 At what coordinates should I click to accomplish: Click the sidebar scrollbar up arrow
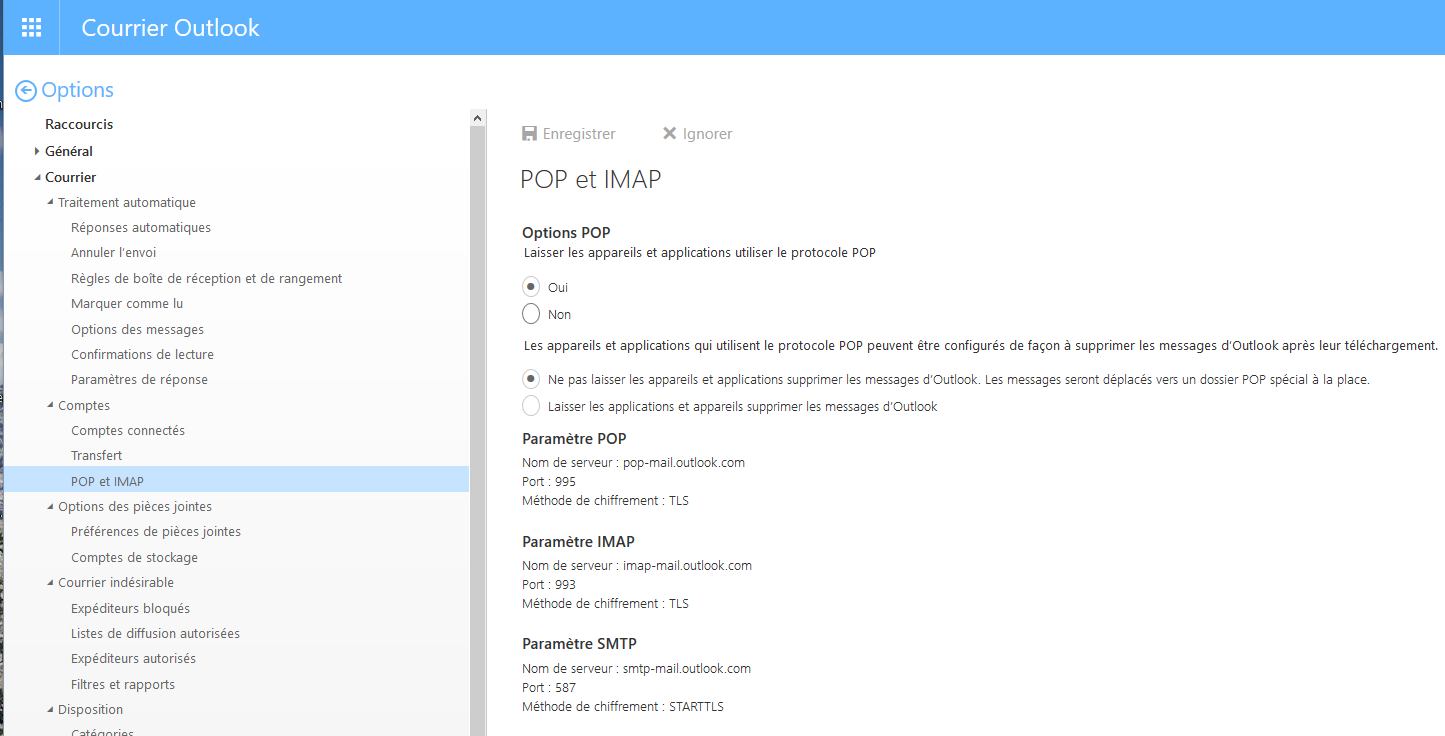(477, 118)
